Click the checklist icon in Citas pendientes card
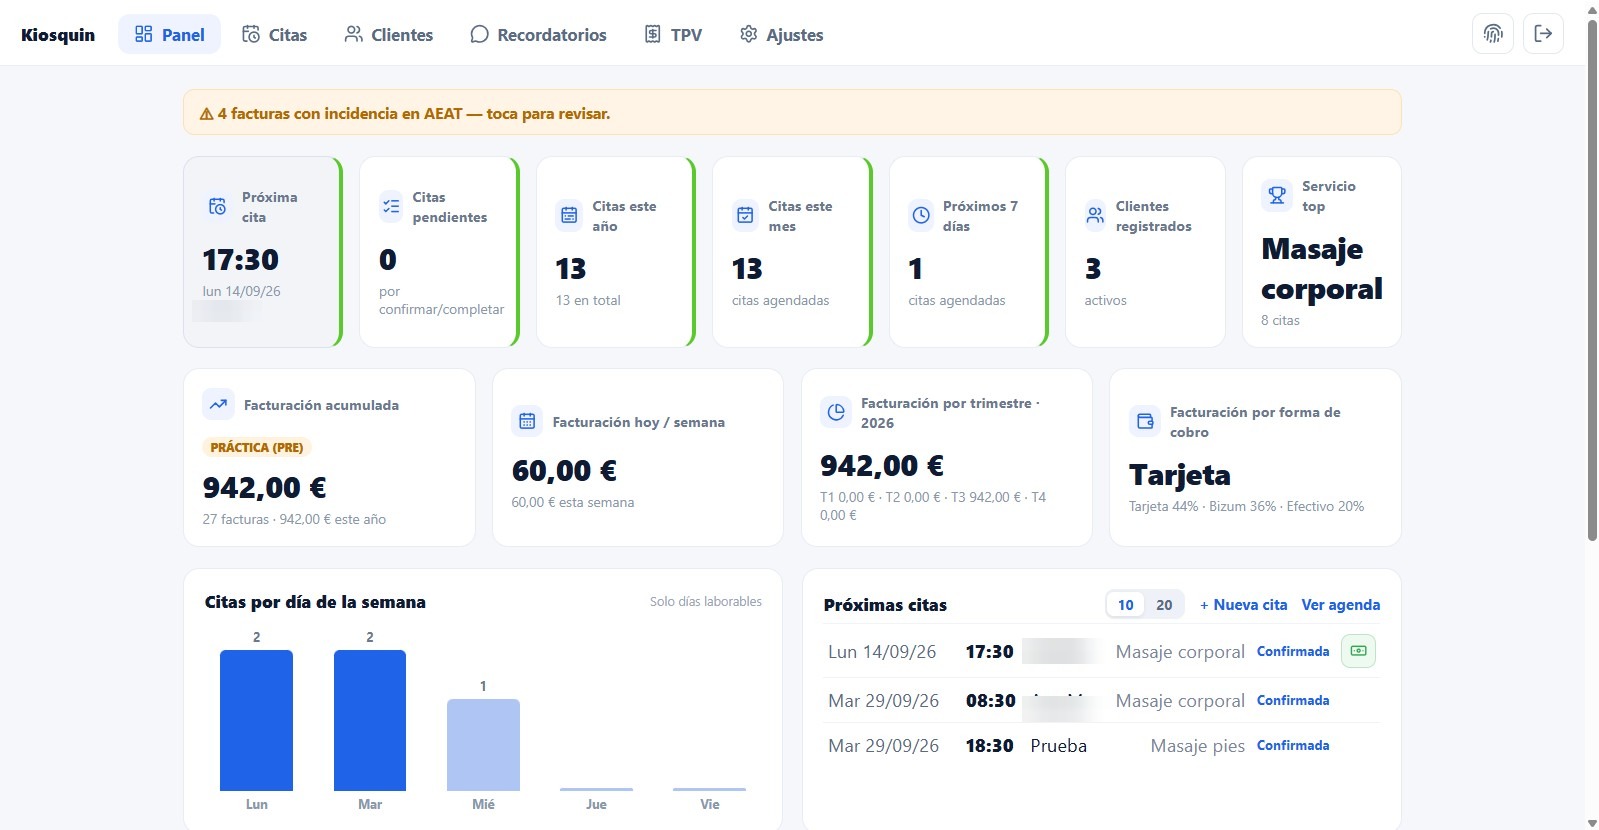Screen dimensions: 1599x830 point(390,207)
